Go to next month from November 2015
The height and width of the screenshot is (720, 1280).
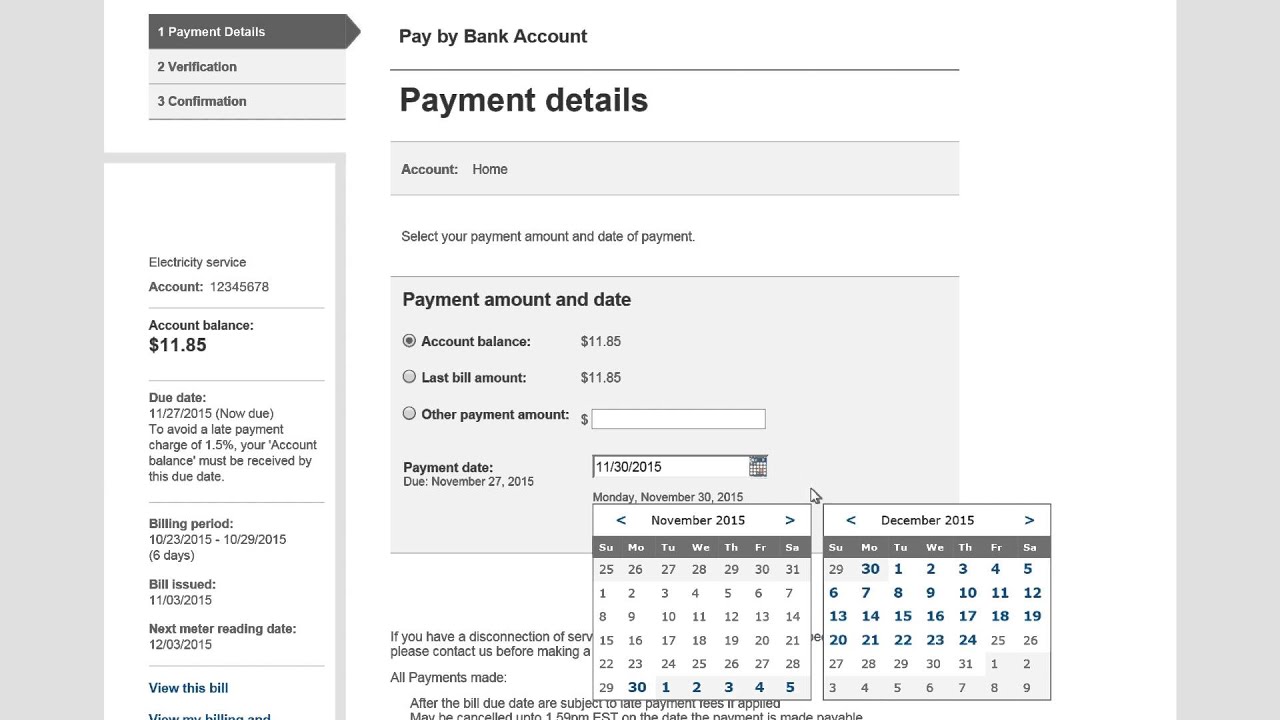(790, 520)
